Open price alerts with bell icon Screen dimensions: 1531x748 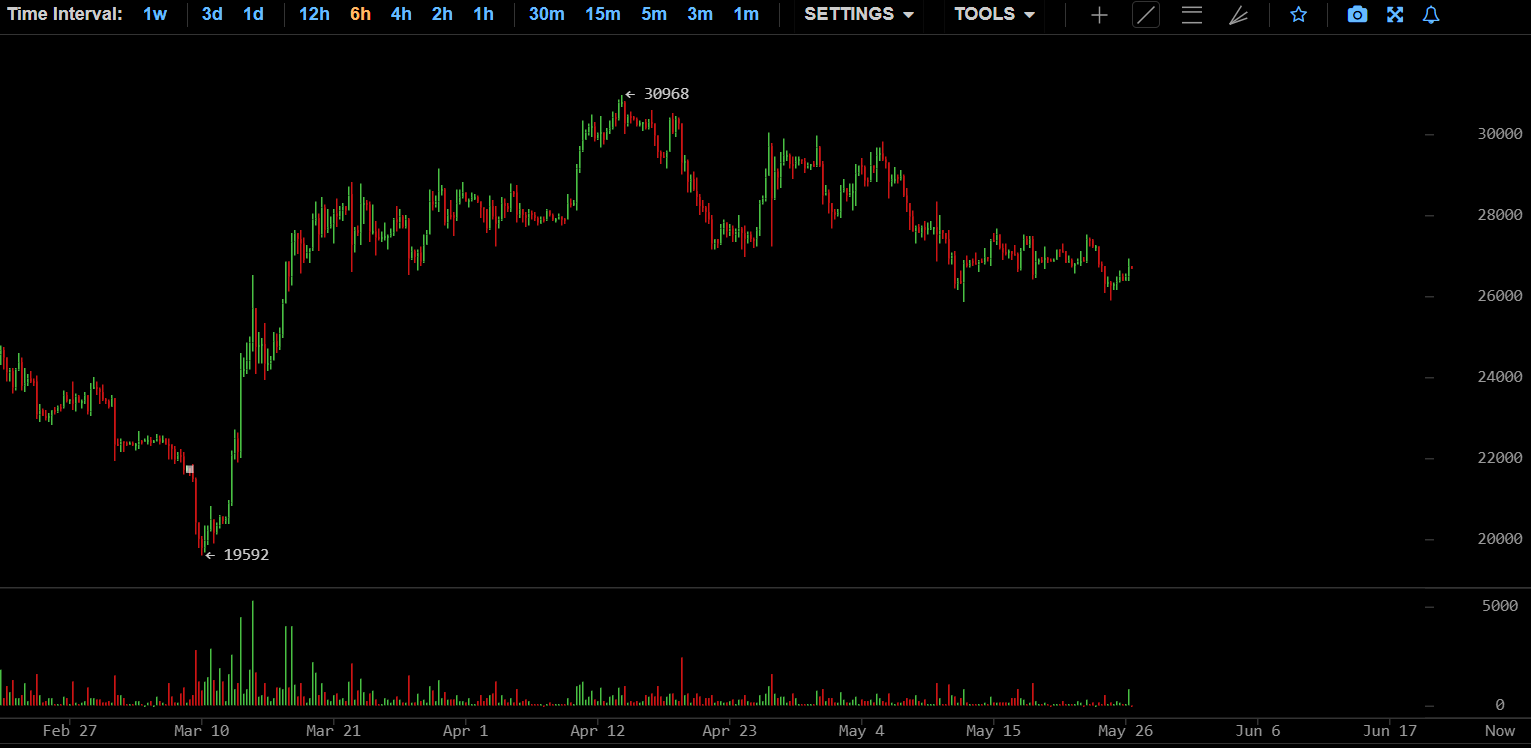1431,15
